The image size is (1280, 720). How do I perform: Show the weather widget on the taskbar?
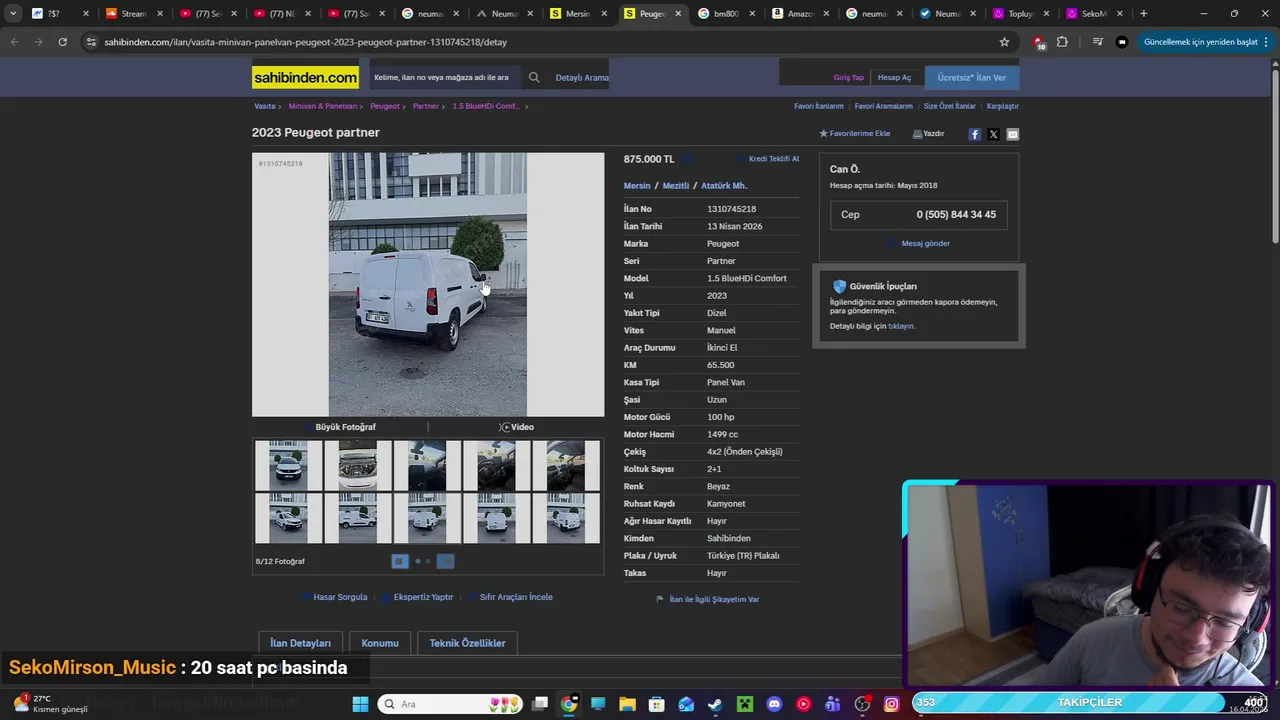pyautogui.click(x=50, y=704)
